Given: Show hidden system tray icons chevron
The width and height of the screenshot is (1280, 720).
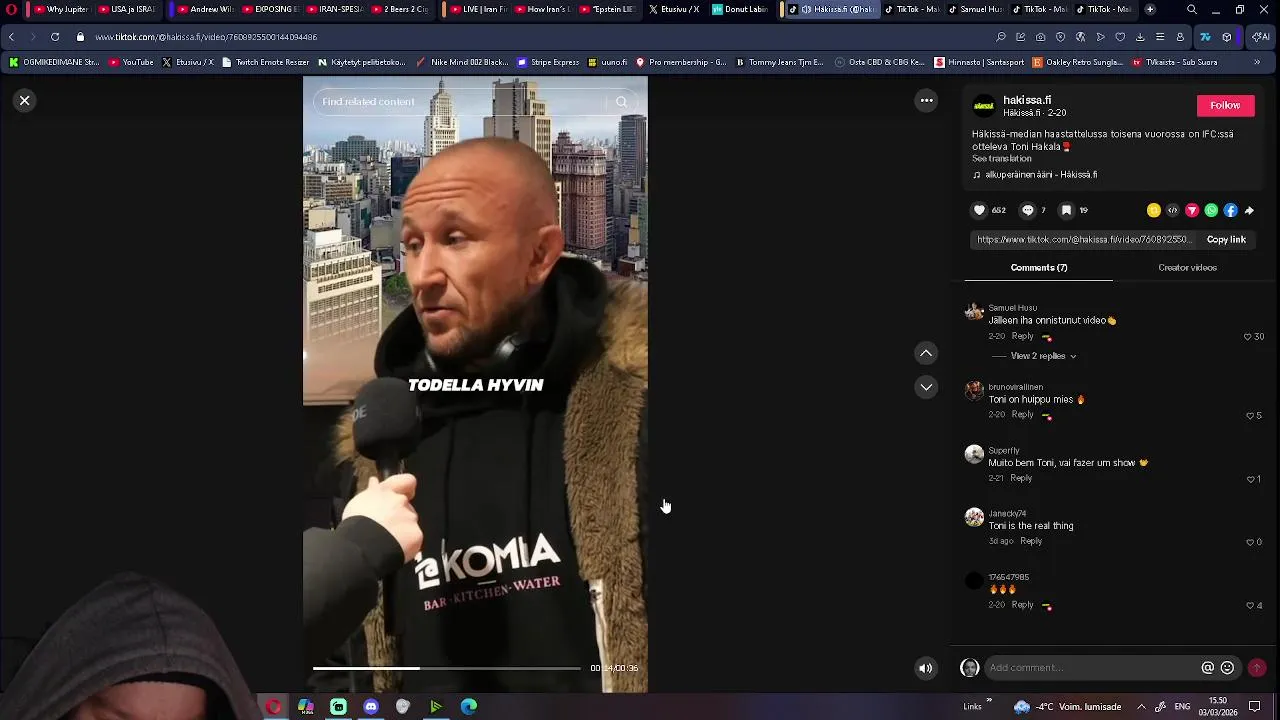Looking at the screenshot, I should tap(1141, 707).
